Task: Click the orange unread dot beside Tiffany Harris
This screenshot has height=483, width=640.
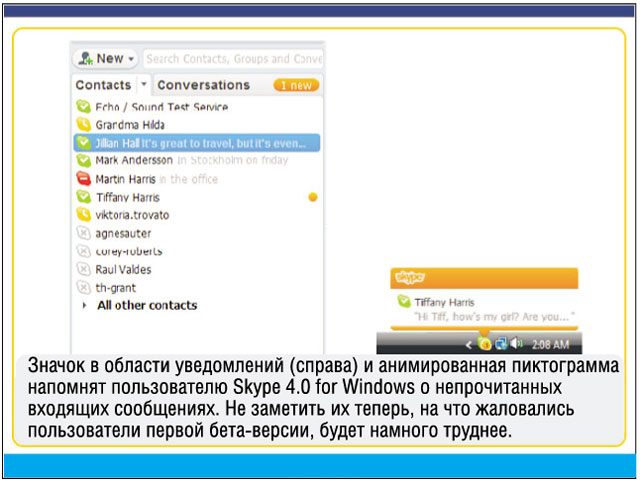Action: (313, 197)
